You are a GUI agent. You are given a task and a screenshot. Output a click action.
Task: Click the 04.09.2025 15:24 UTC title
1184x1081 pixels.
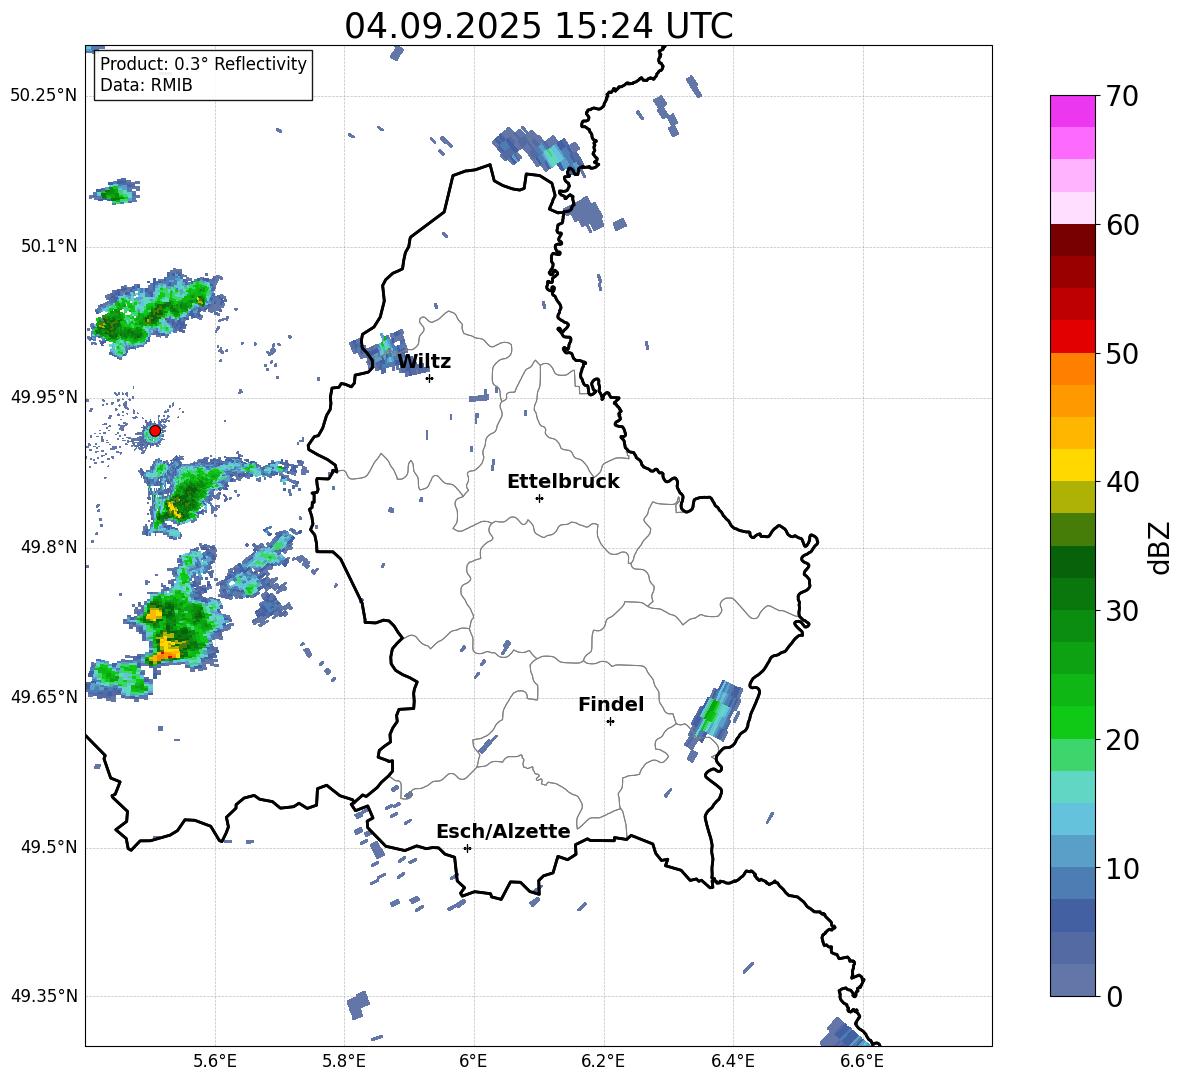[538, 26]
